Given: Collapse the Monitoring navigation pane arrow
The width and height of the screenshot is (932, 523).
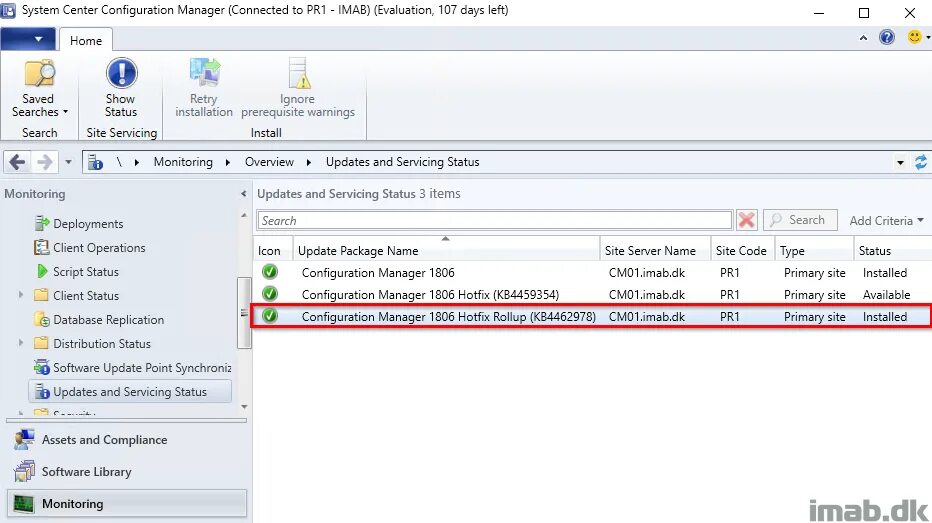Looking at the screenshot, I should (243, 194).
